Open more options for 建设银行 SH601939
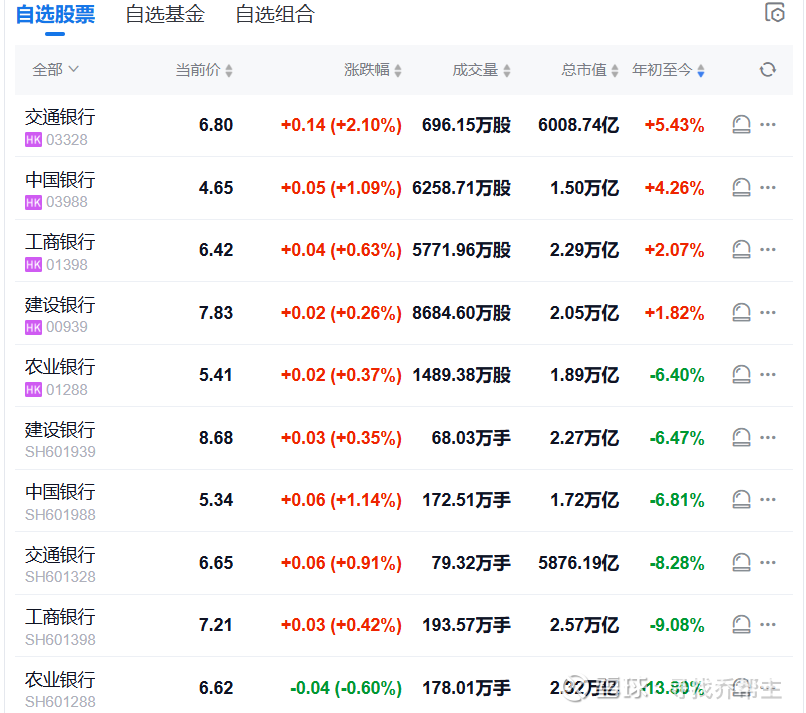 click(767, 437)
